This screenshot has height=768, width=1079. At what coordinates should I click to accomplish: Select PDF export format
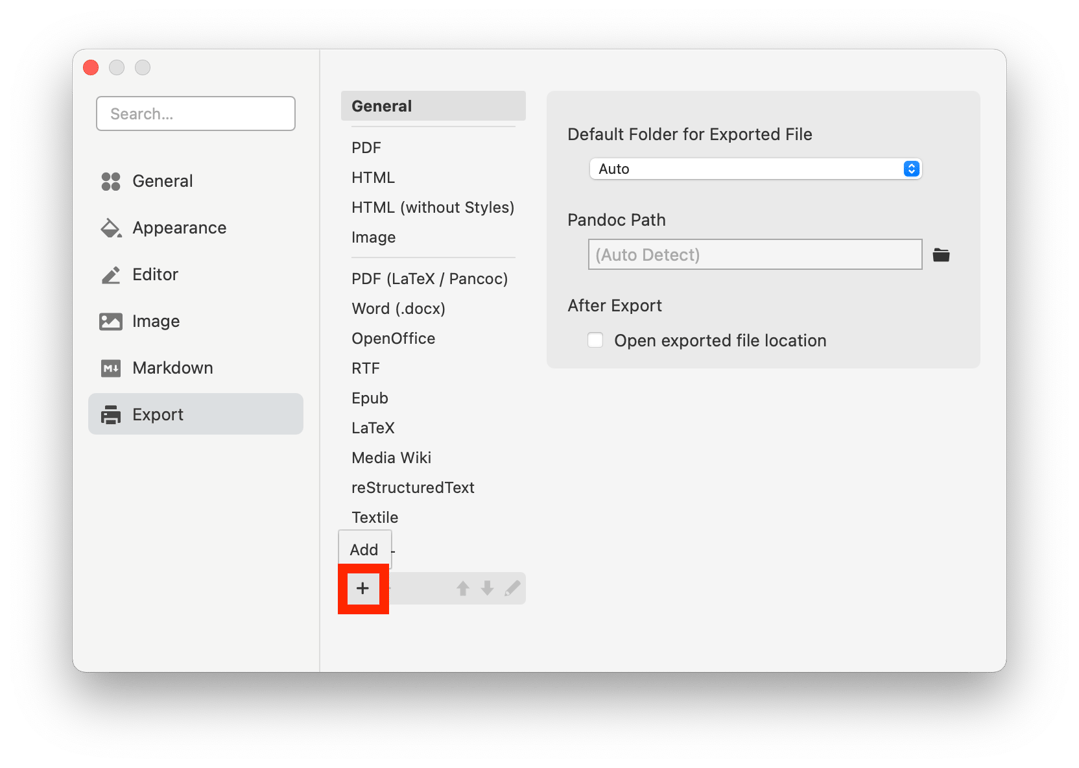(x=366, y=147)
